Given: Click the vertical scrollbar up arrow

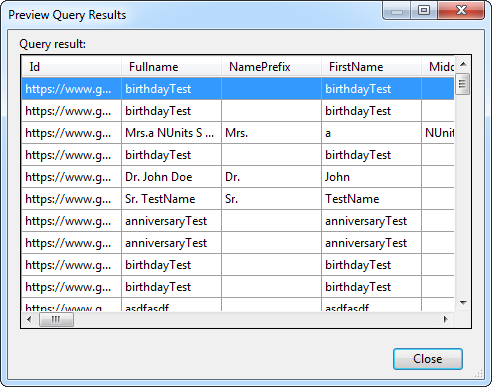Looking at the screenshot, I should point(463,64).
